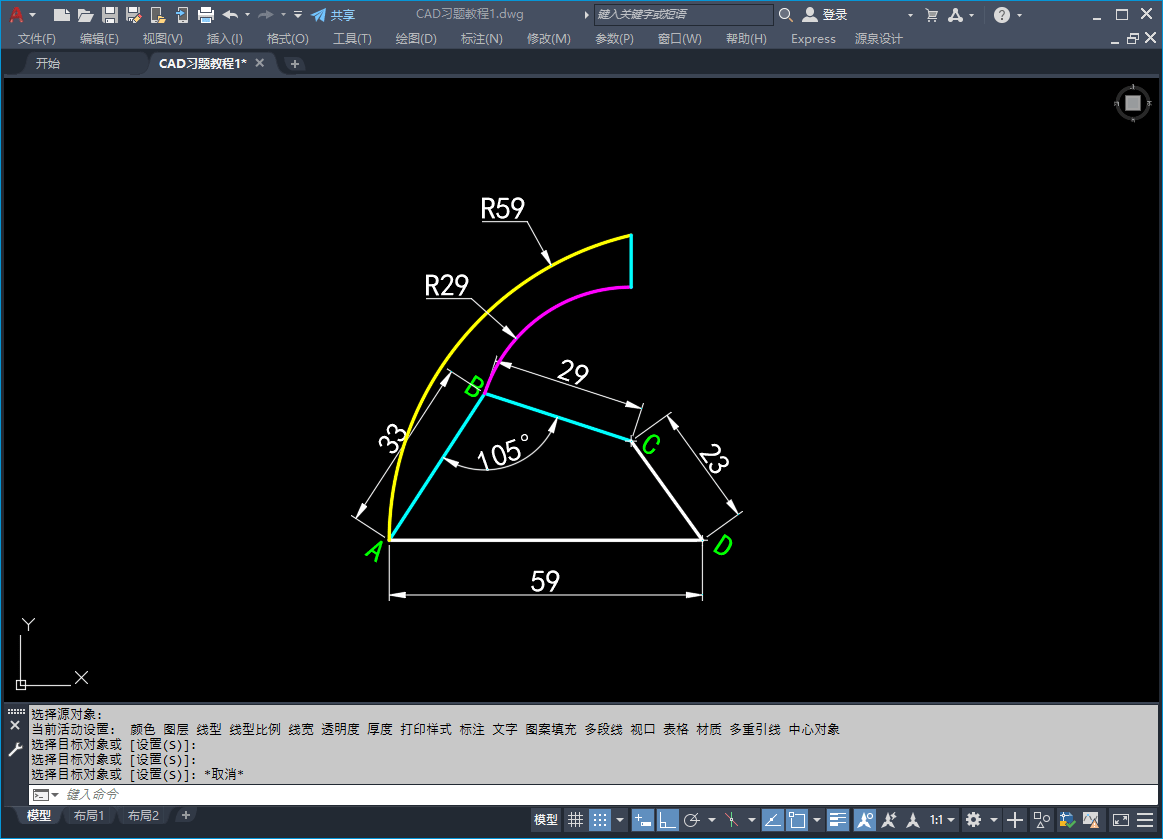
Task: Open workspace switching gear icon
Action: [974, 820]
